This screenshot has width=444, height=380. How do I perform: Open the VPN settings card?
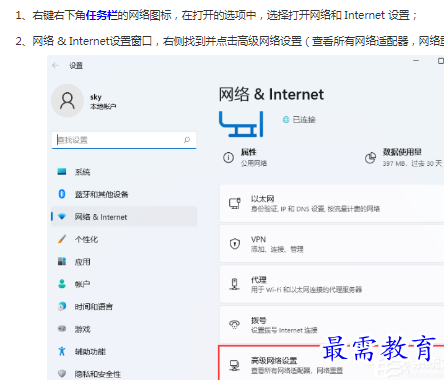point(332,244)
